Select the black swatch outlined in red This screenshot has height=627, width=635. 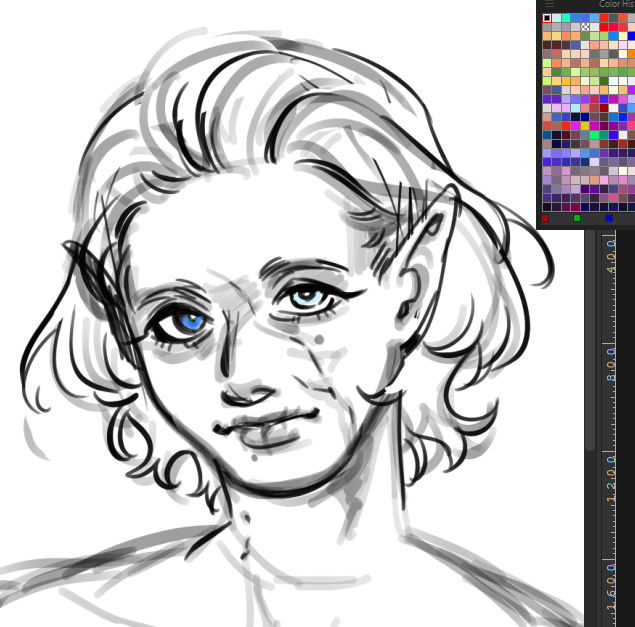click(547, 18)
